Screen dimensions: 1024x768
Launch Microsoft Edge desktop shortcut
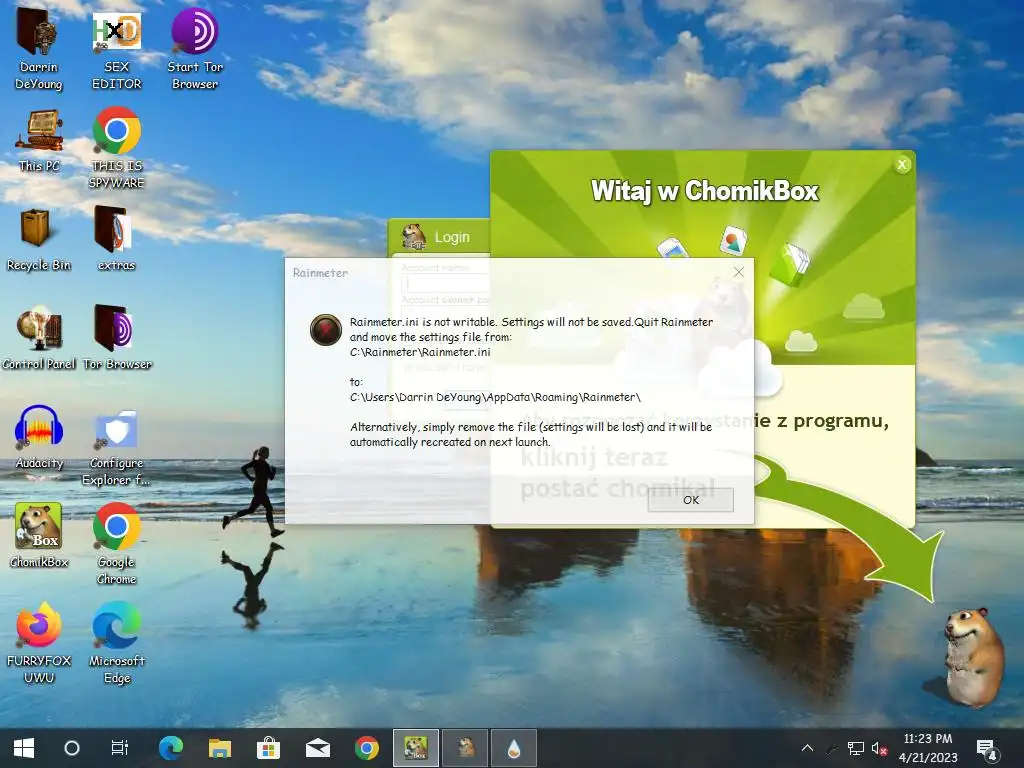click(x=116, y=643)
